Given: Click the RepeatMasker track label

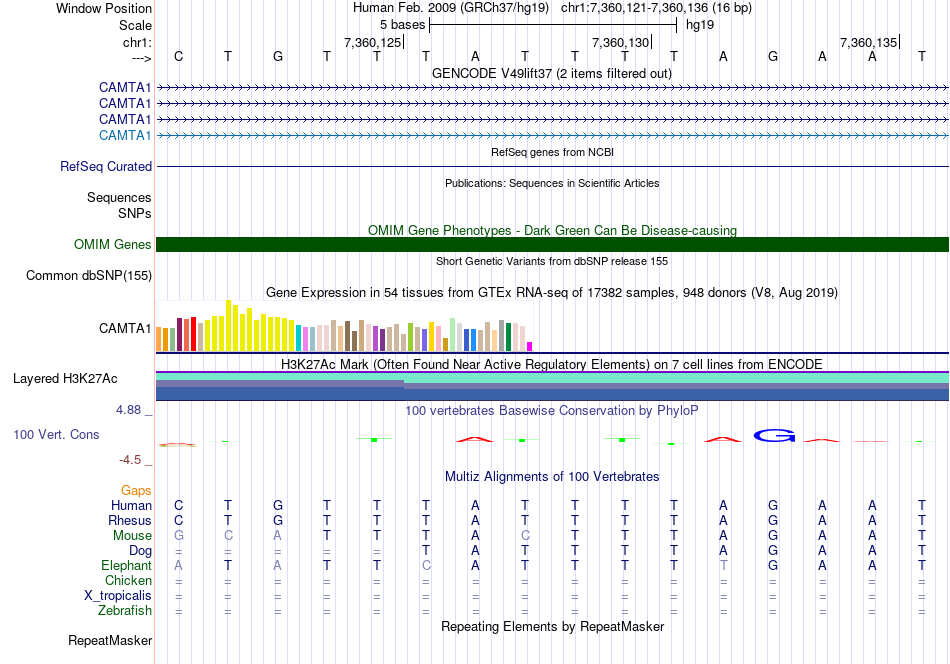Looking at the screenshot, I should pos(110,640).
